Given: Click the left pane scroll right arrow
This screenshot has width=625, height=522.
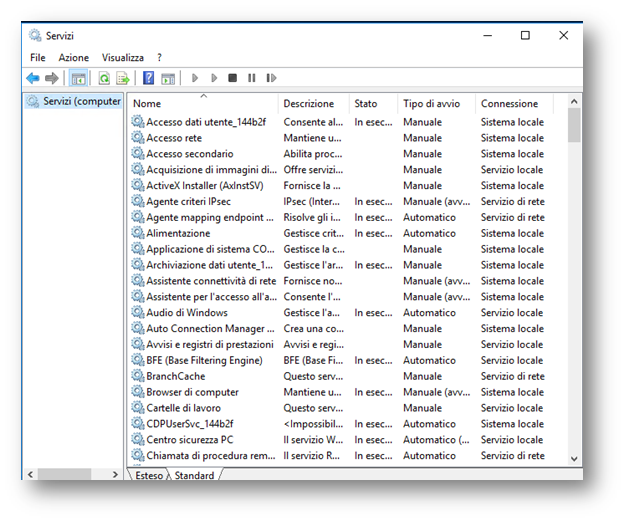Looking at the screenshot, I should (115, 475).
